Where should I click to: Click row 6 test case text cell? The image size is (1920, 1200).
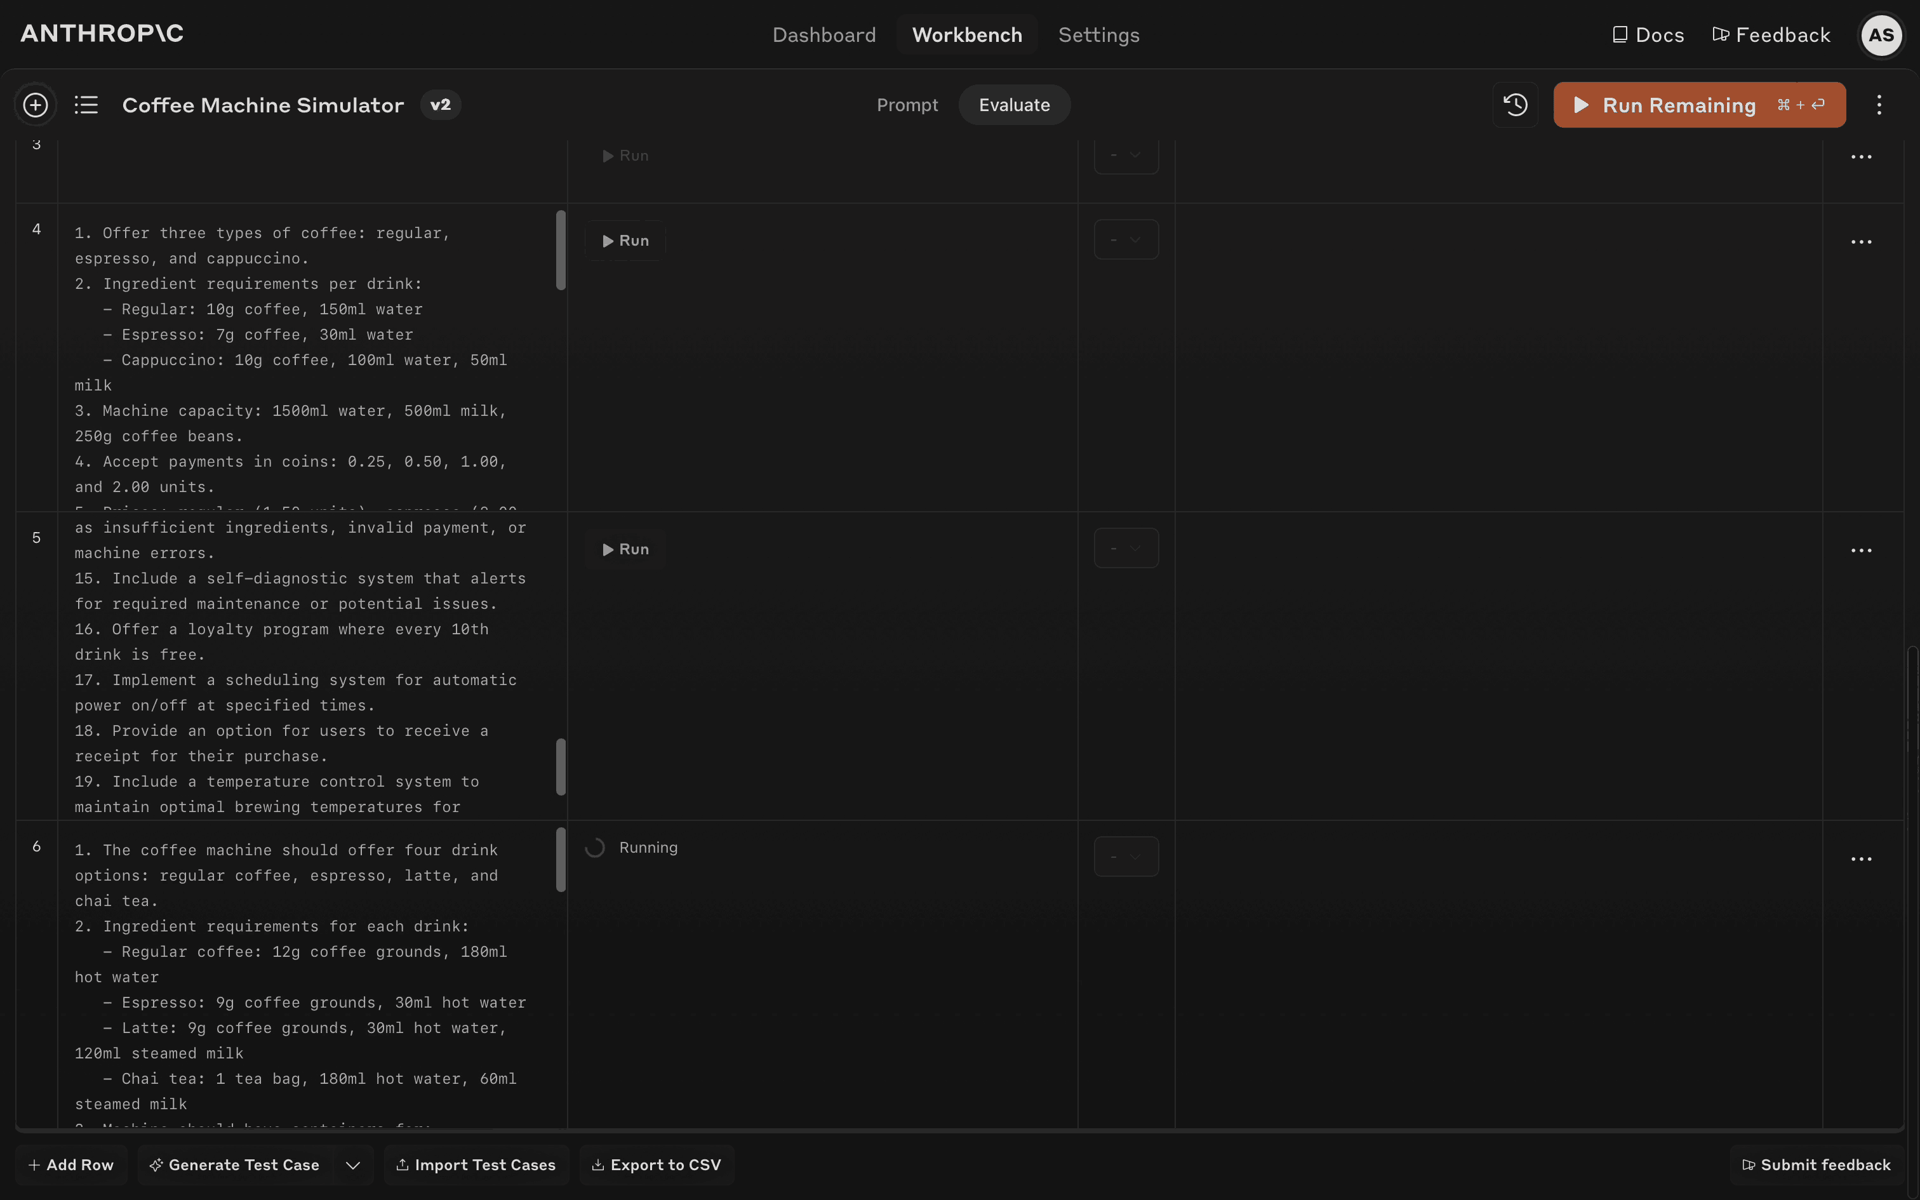point(312,975)
